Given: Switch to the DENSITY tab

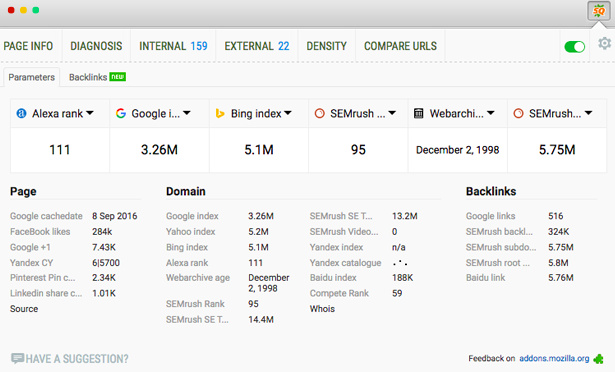Looking at the screenshot, I should tap(327, 46).
